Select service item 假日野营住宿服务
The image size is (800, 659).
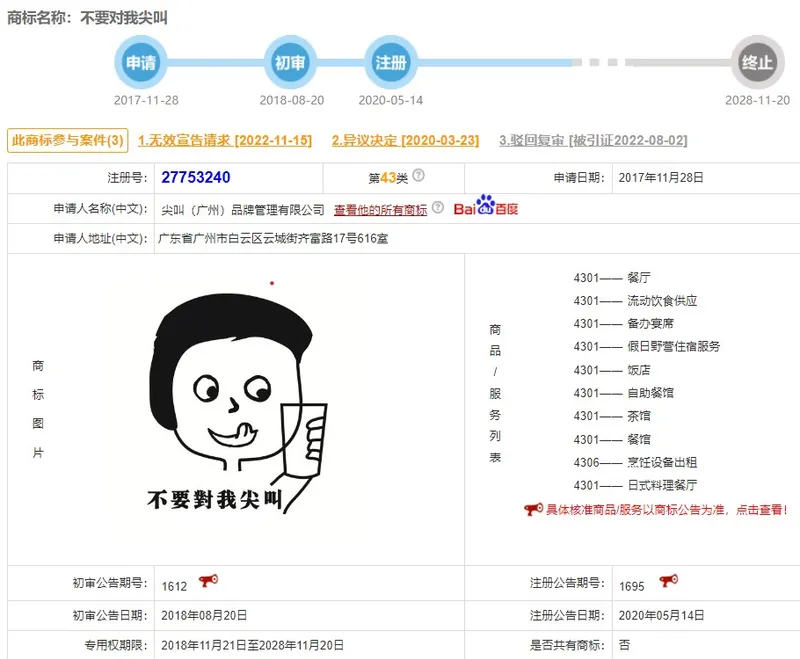pos(674,347)
